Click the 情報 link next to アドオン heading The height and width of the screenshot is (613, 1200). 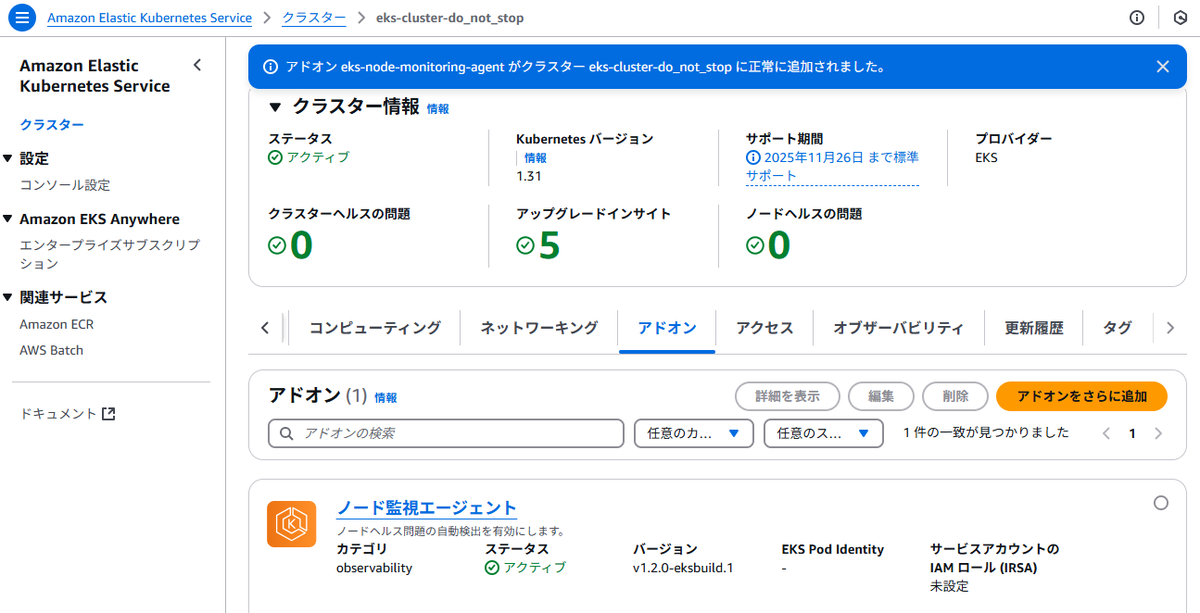pyautogui.click(x=386, y=398)
